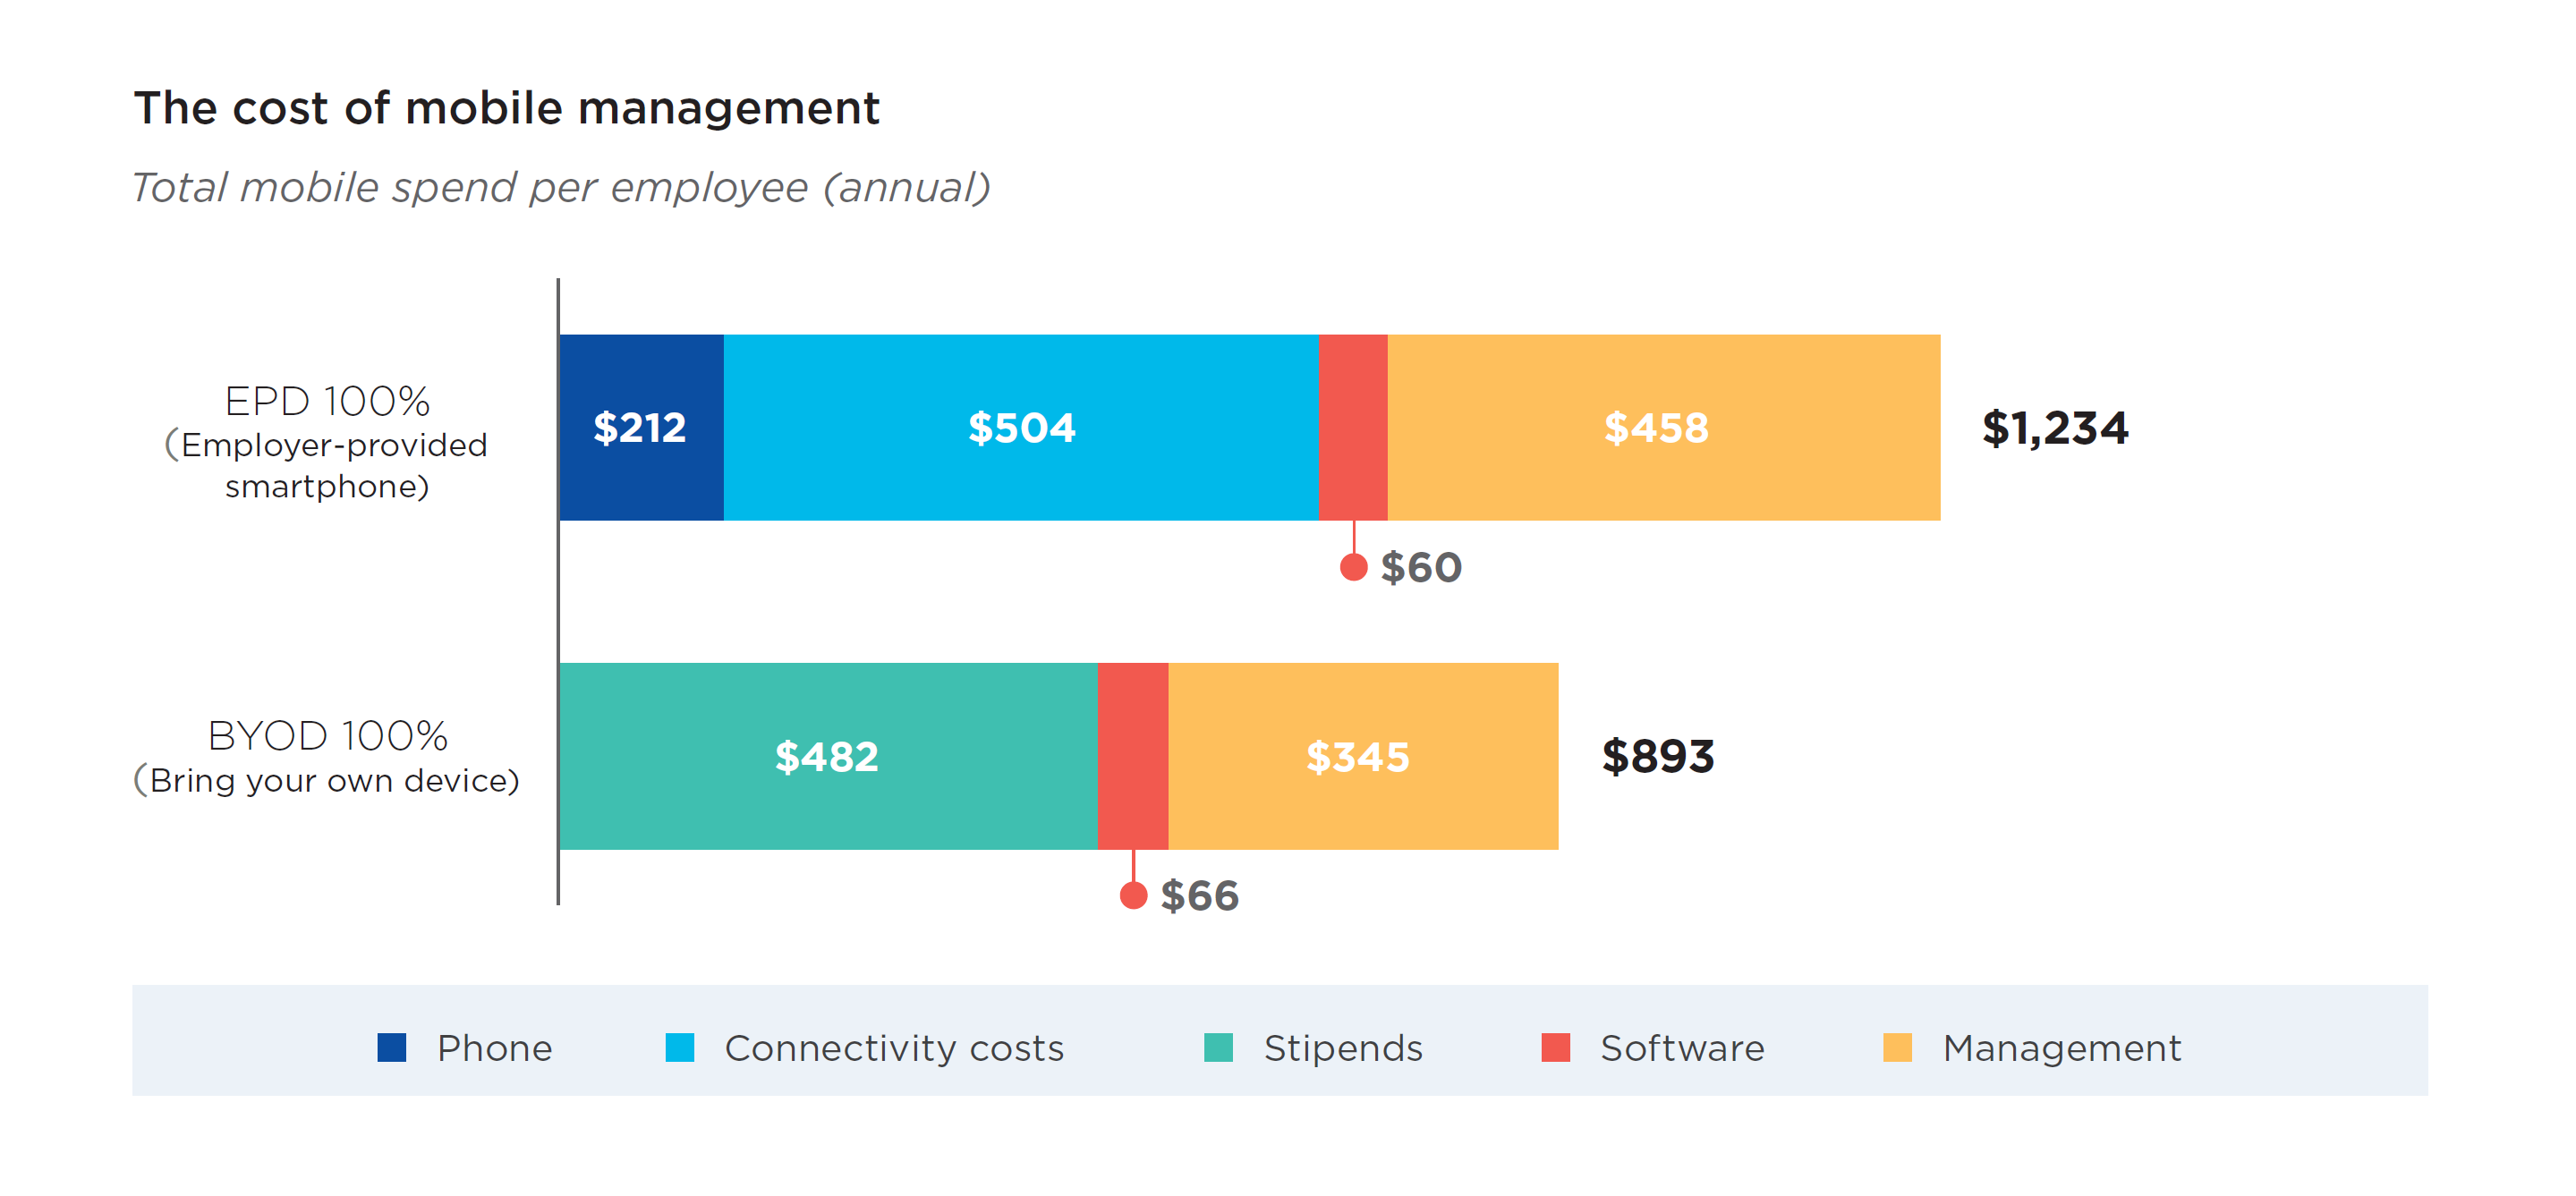Click the red software segment in BYOD bar

(1132, 756)
